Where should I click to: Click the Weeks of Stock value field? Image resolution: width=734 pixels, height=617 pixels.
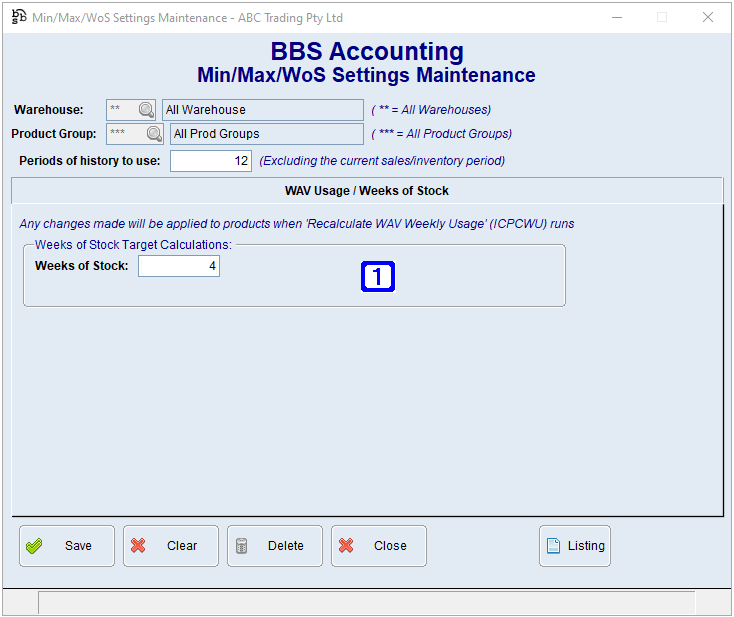coord(178,266)
